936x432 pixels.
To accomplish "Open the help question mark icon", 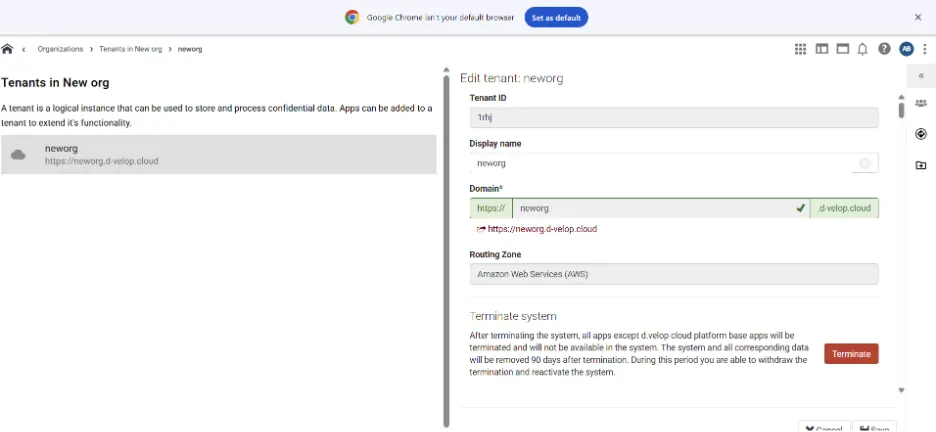I will (x=884, y=49).
